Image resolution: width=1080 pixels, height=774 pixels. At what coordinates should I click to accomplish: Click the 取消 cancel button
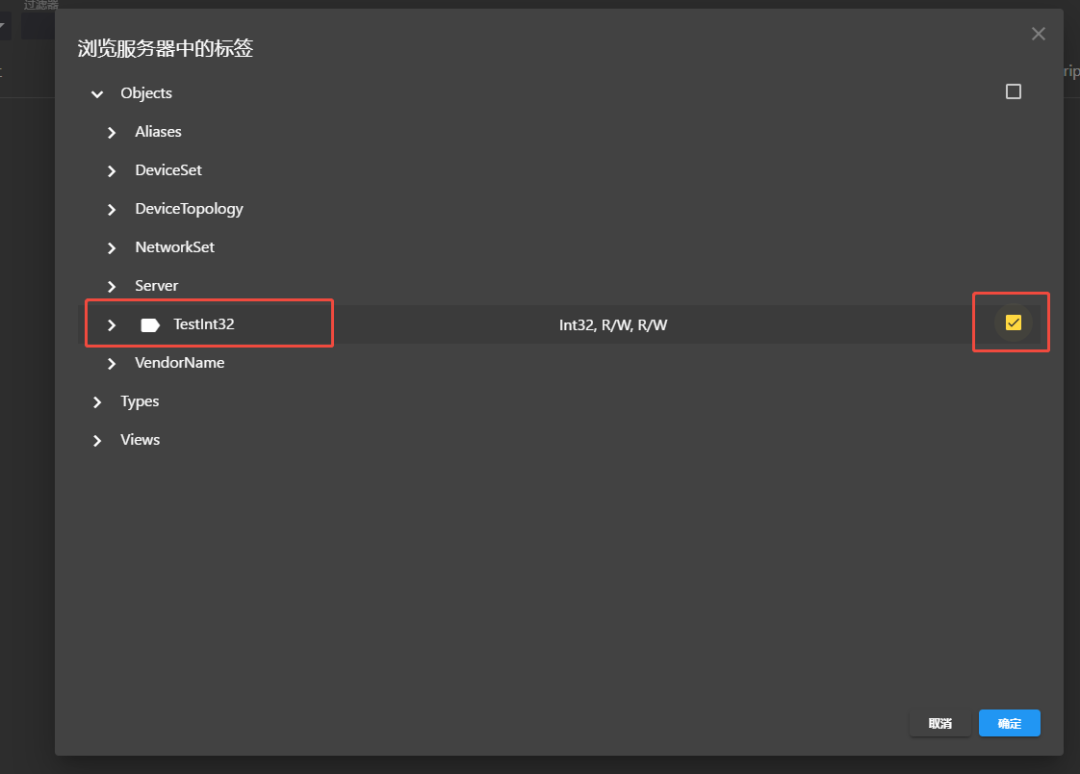point(940,723)
